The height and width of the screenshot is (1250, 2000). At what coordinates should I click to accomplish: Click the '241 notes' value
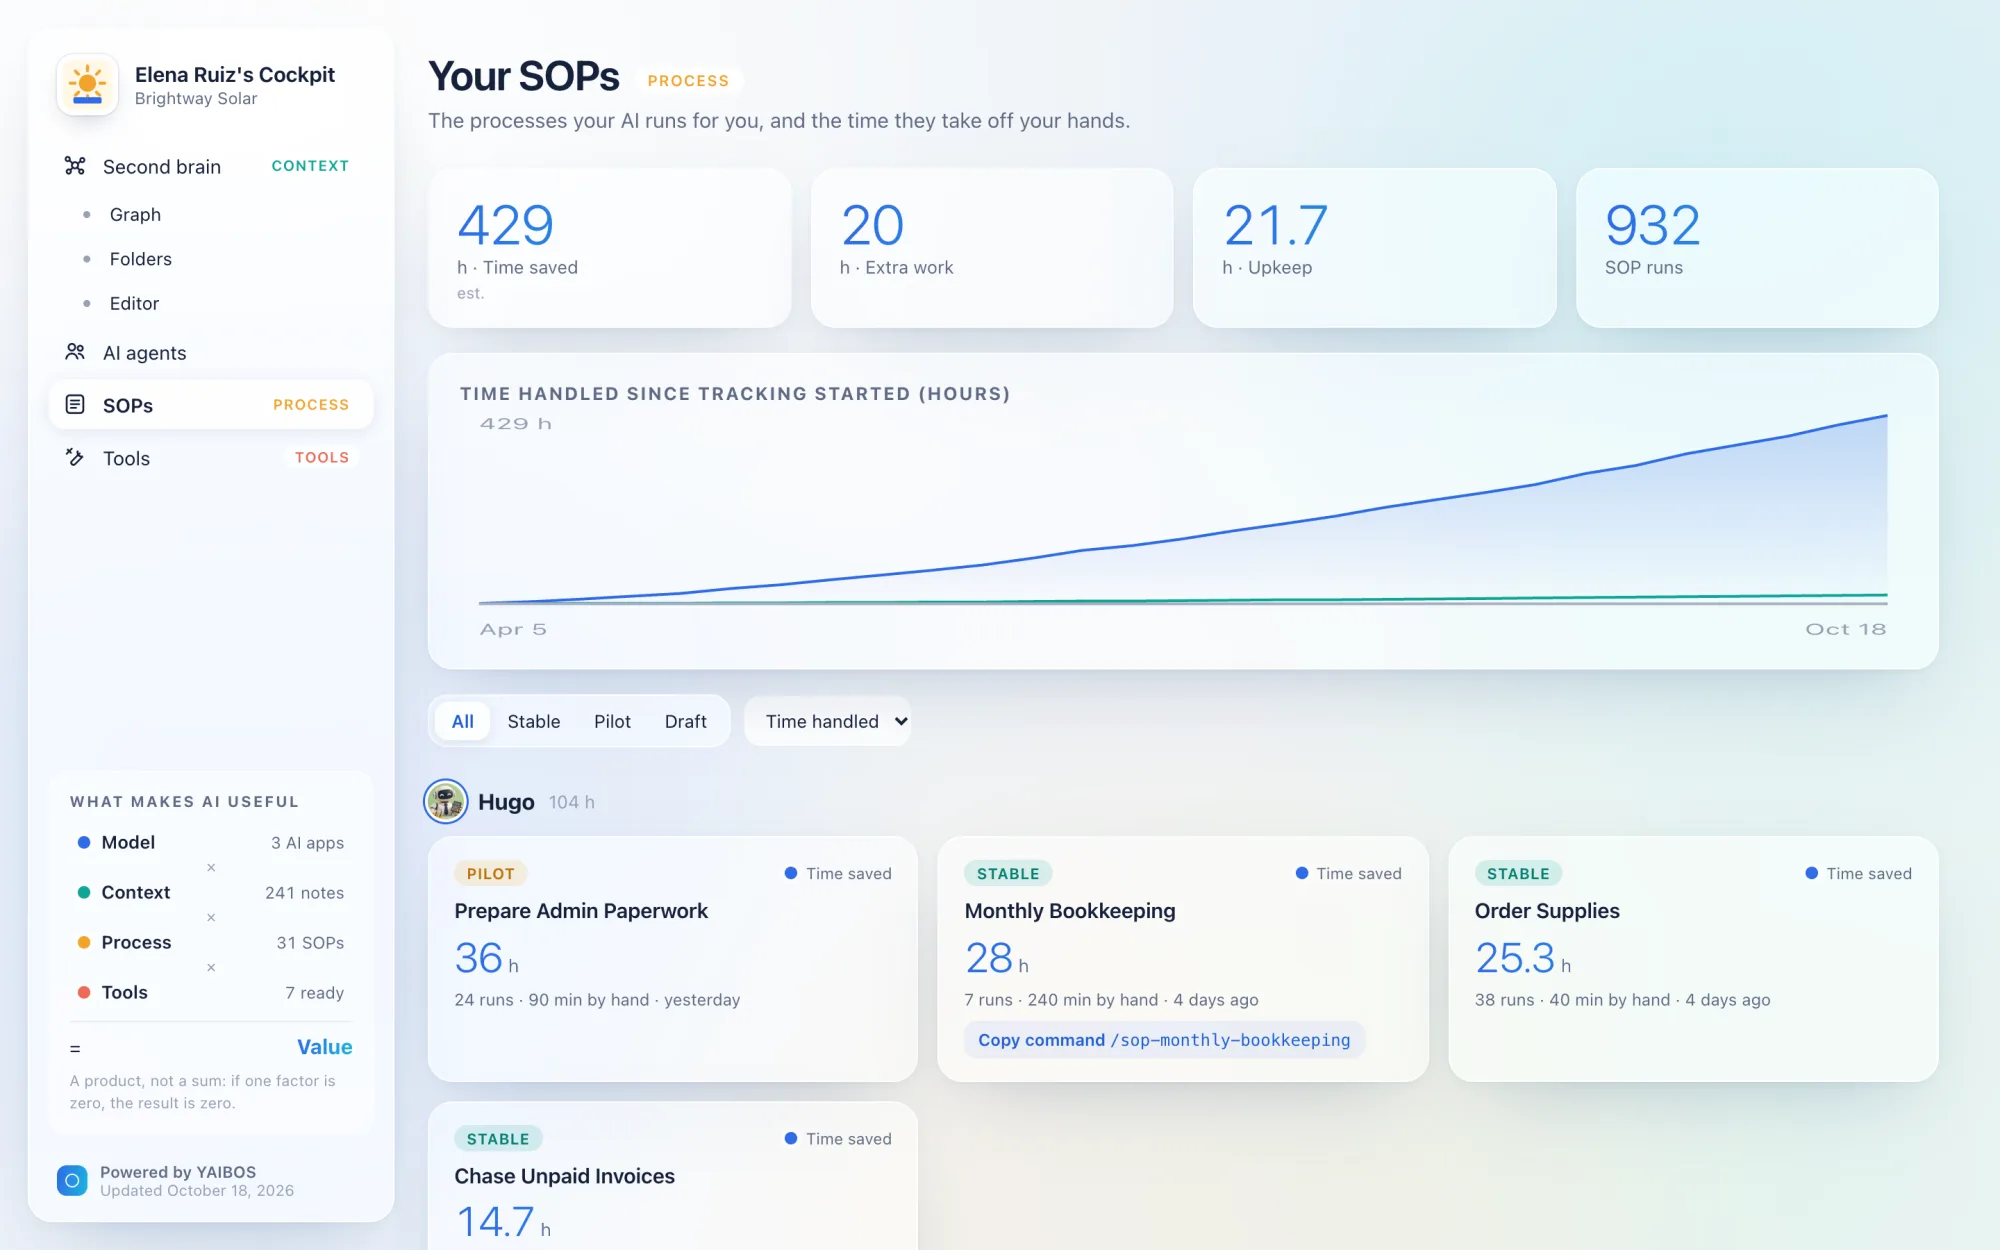[304, 893]
